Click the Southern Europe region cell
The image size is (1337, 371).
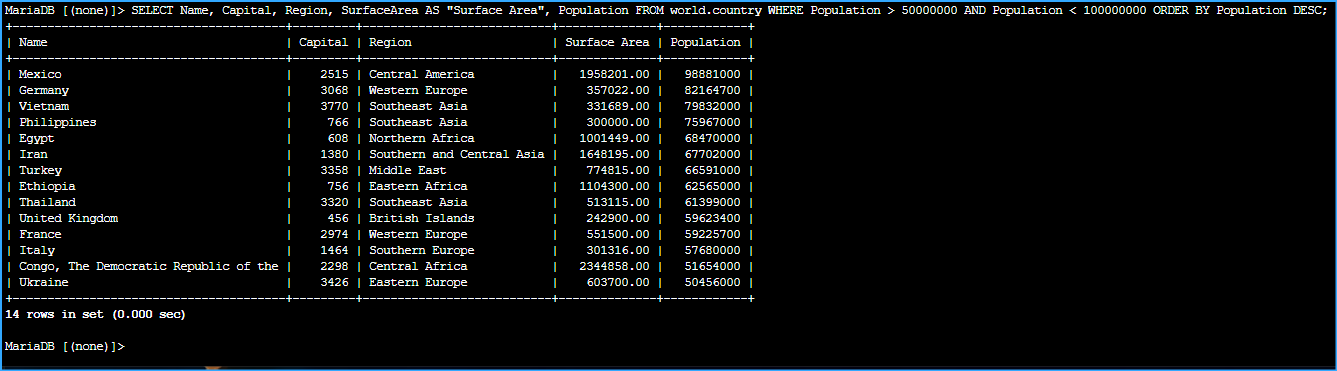pos(422,251)
